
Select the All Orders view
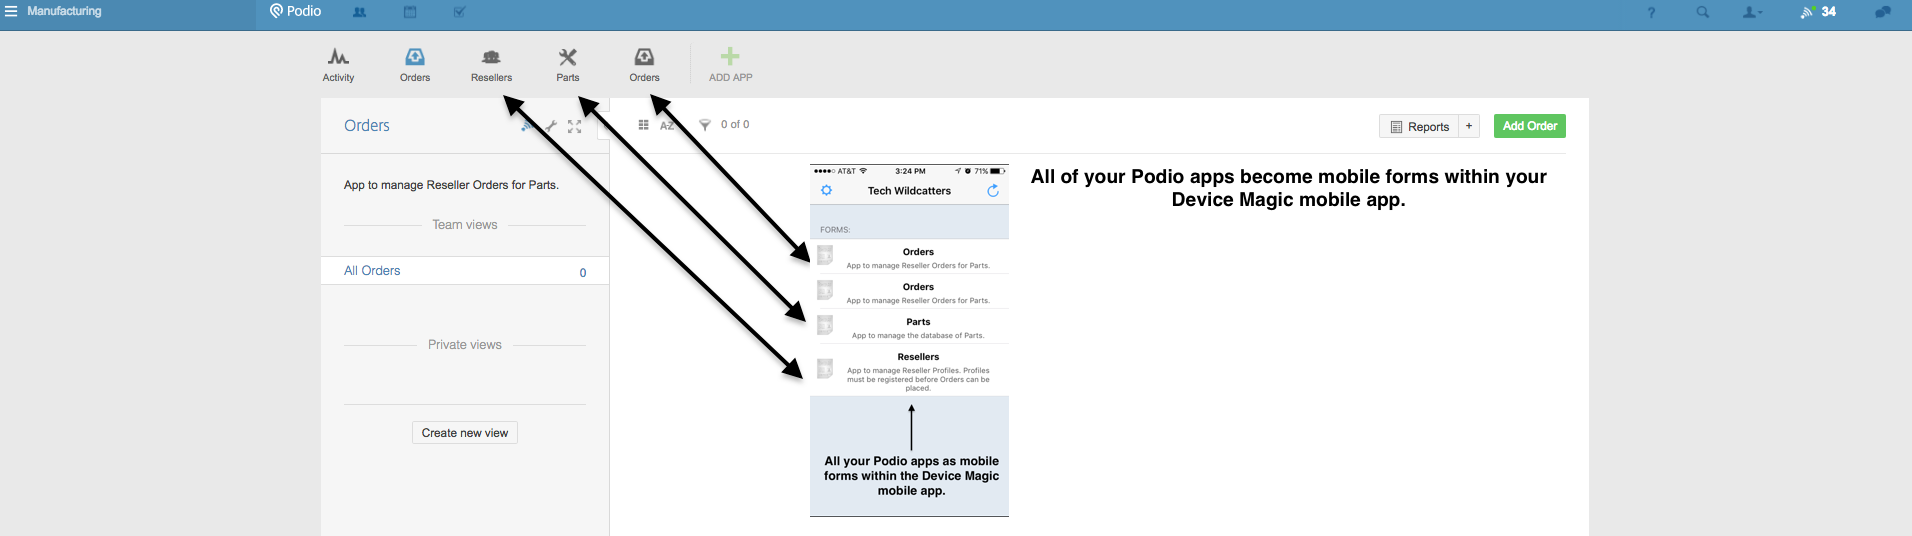(372, 271)
